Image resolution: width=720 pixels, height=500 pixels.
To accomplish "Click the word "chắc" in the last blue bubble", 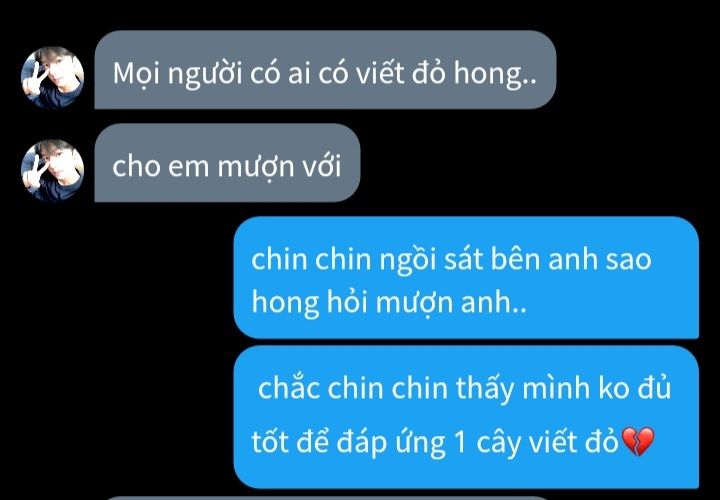I will pos(289,388).
